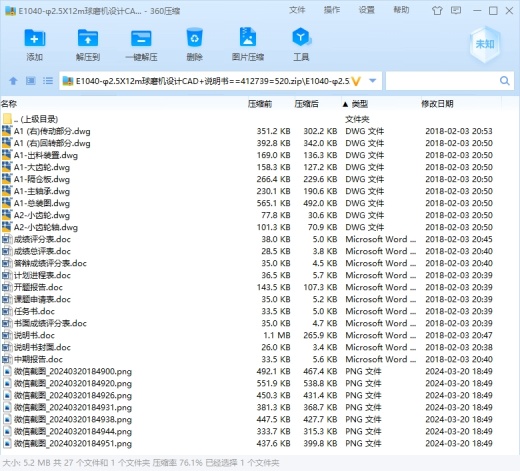Select file 课题申请表.doc
Screen dimensions: 520x471
[42, 299]
